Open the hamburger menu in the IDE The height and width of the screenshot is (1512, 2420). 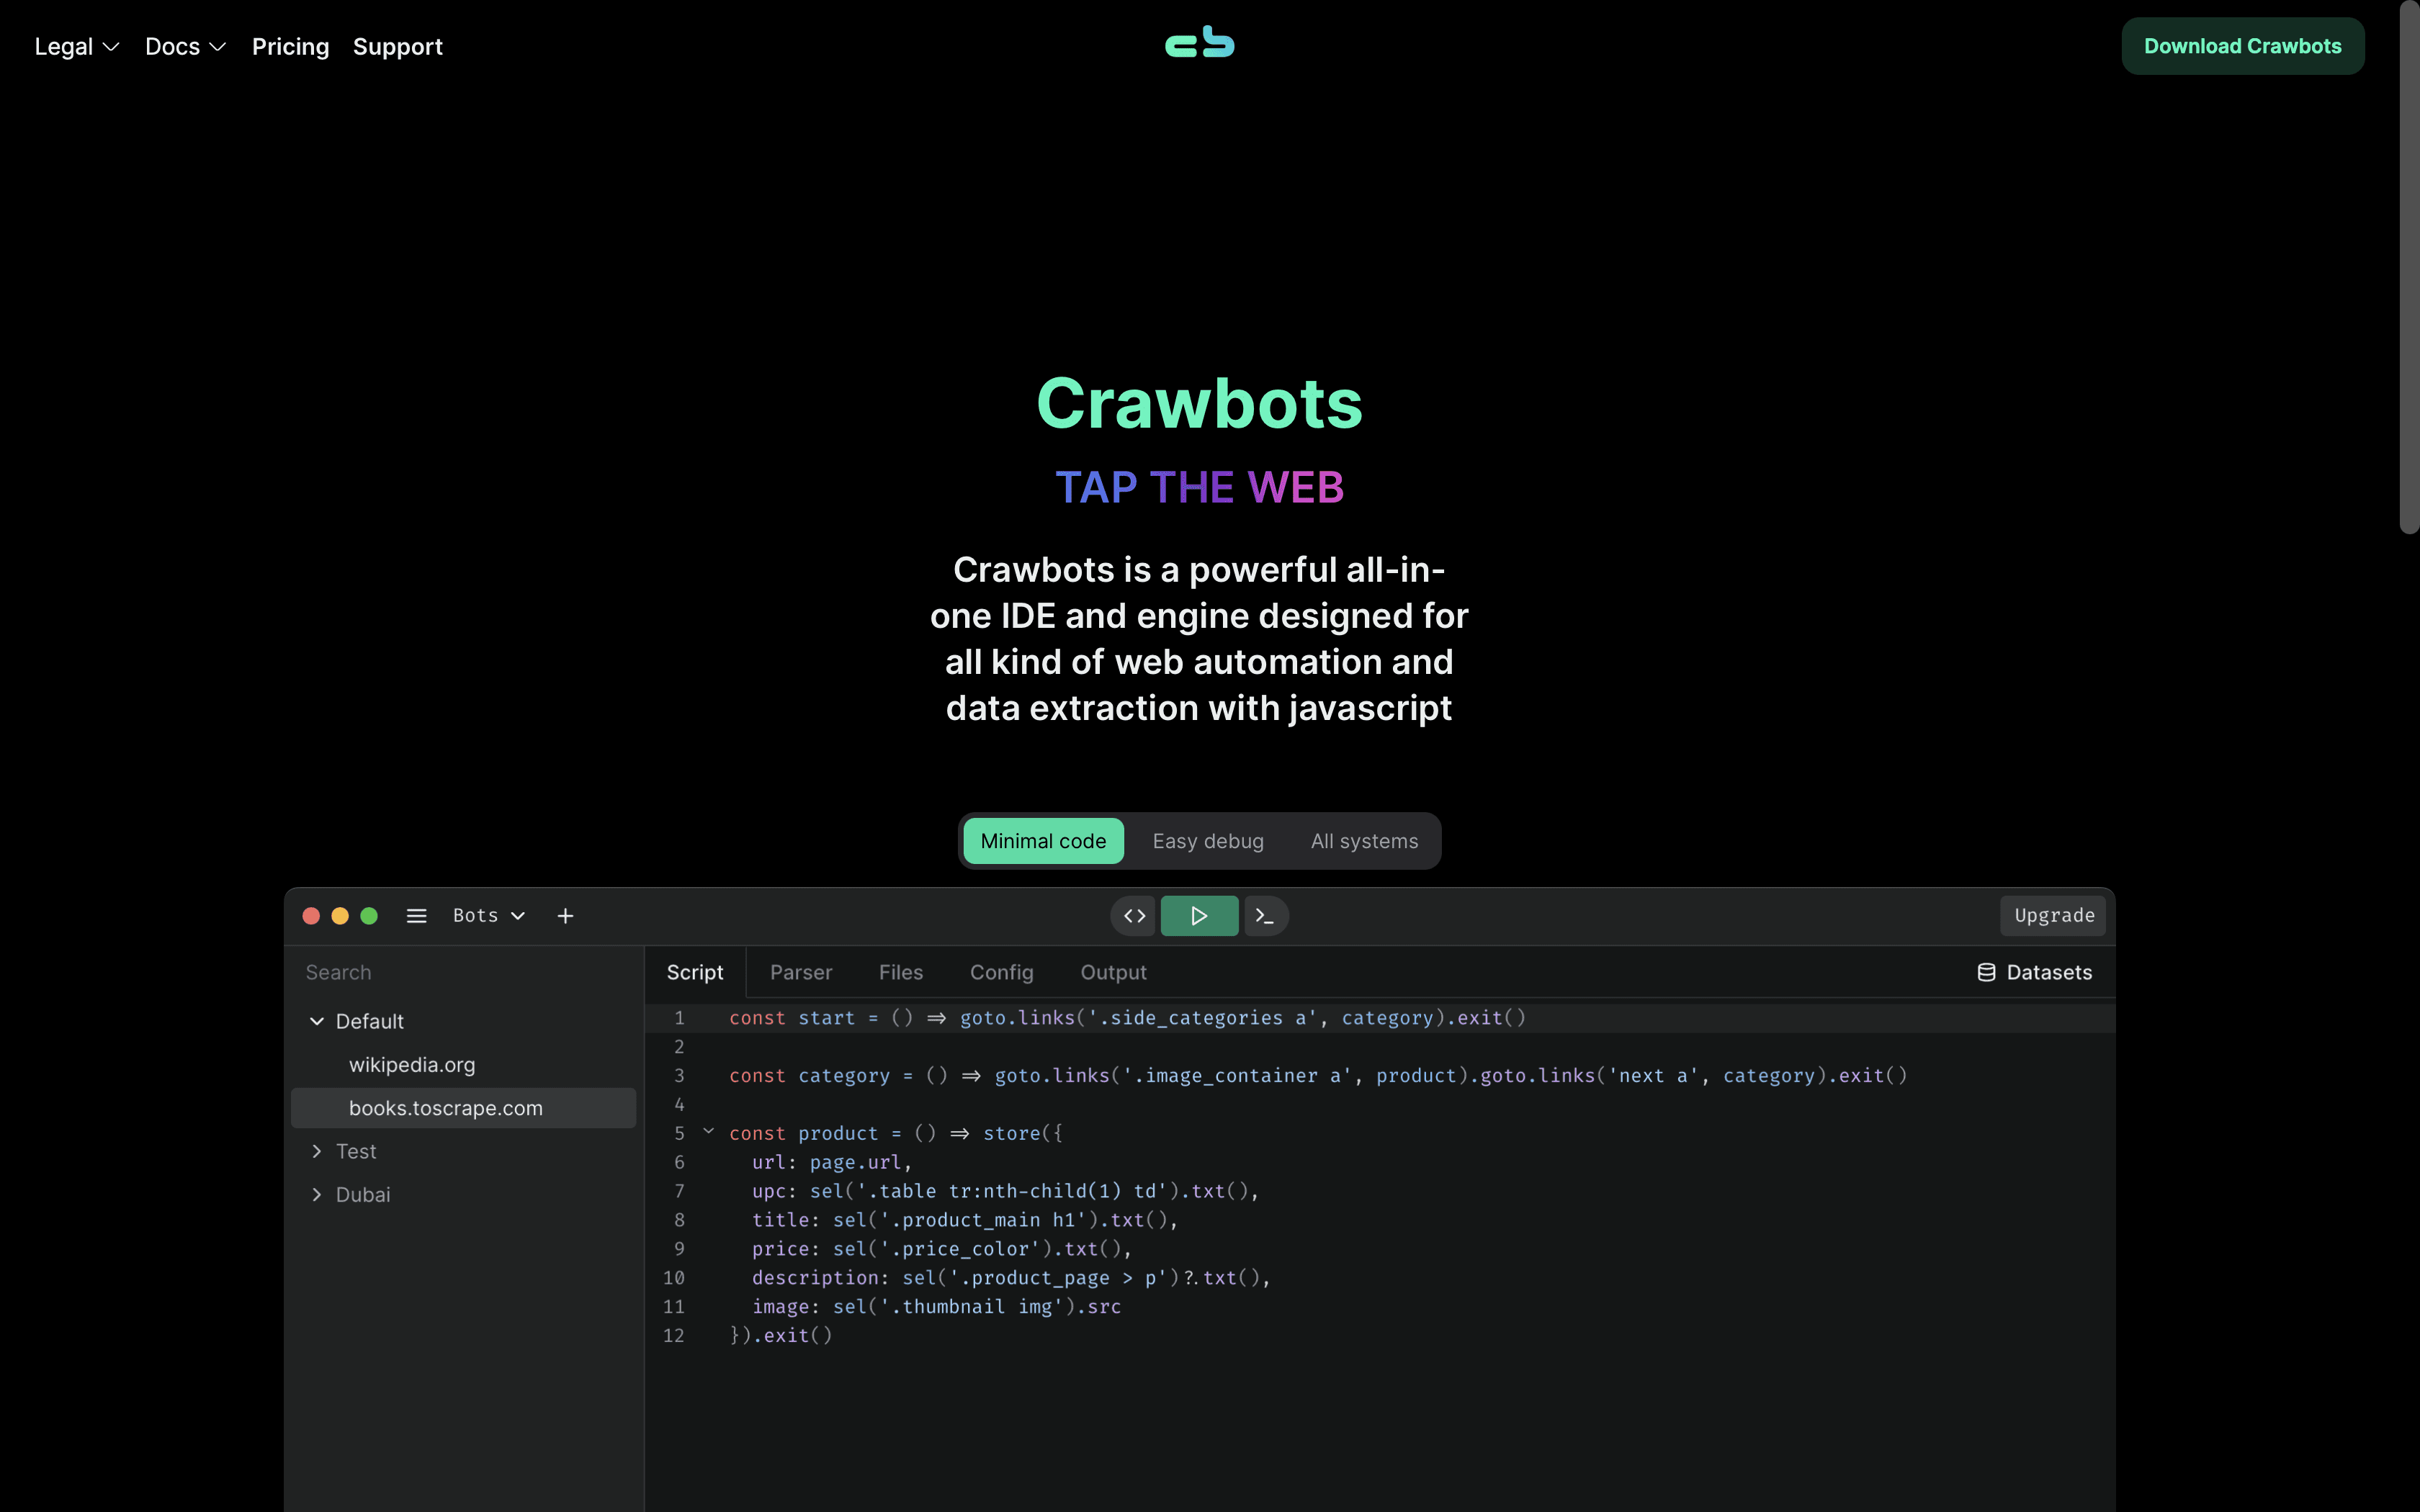coord(416,915)
